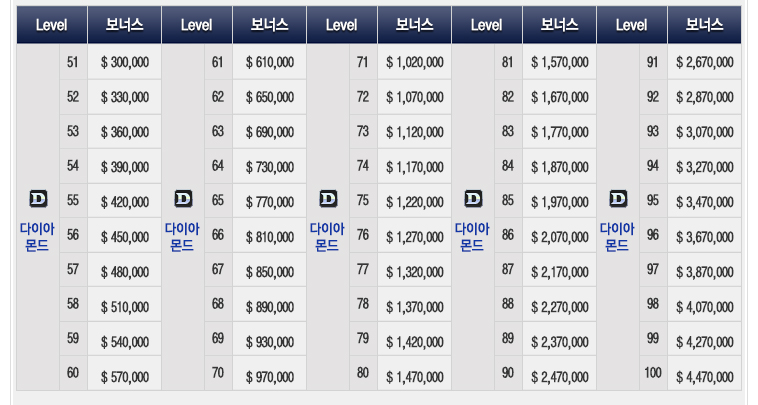758x405 pixels.
Task: Select the level 100 cell
Action: [653, 374]
